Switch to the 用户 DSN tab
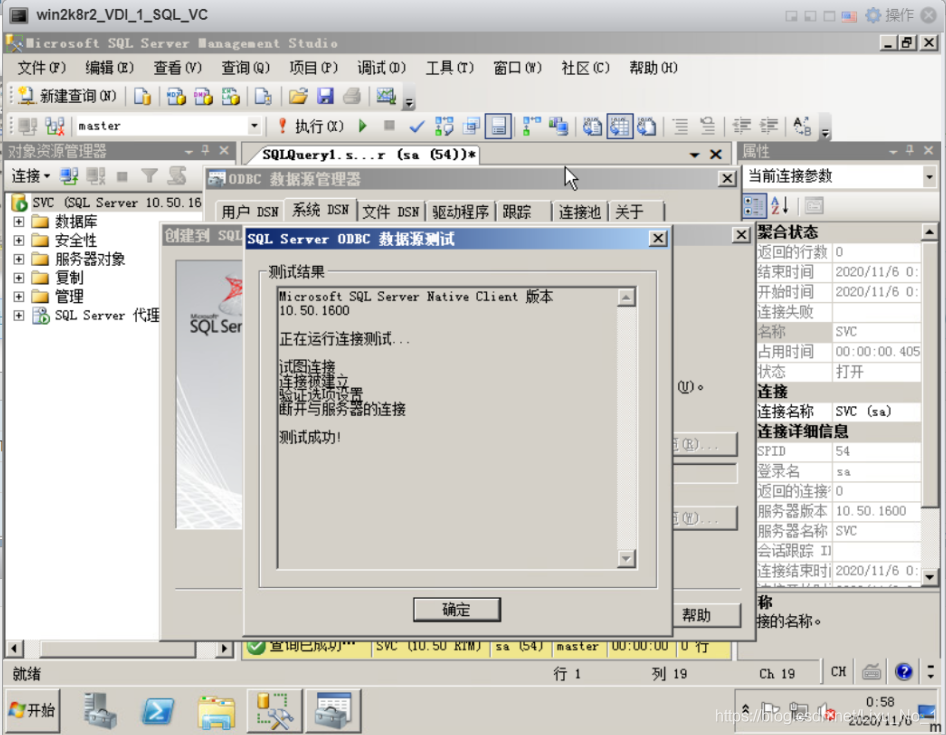The height and width of the screenshot is (735, 946). tap(250, 212)
